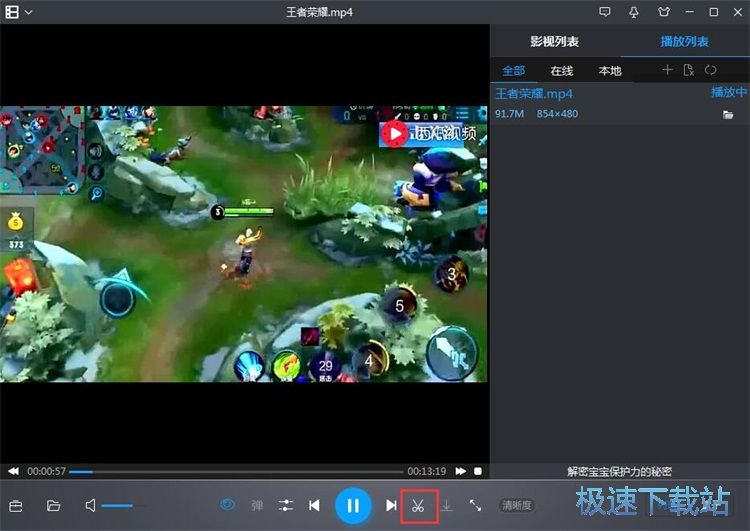The image size is (750, 531).
Task: Open the 清晰度 quality selector
Action: (517, 506)
